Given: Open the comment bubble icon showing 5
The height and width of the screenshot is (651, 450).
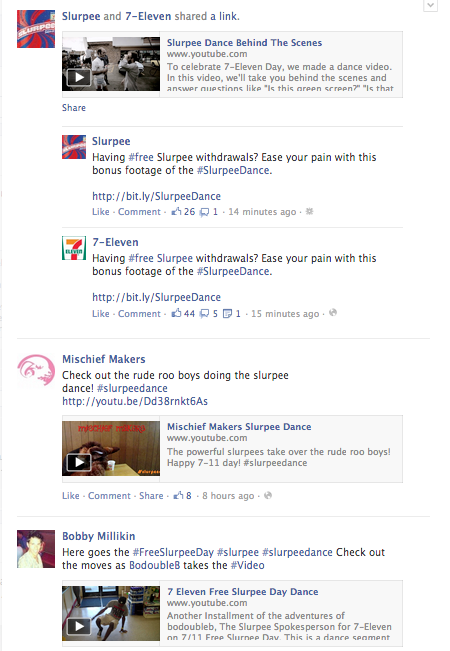Looking at the screenshot, I should point(204,313).
